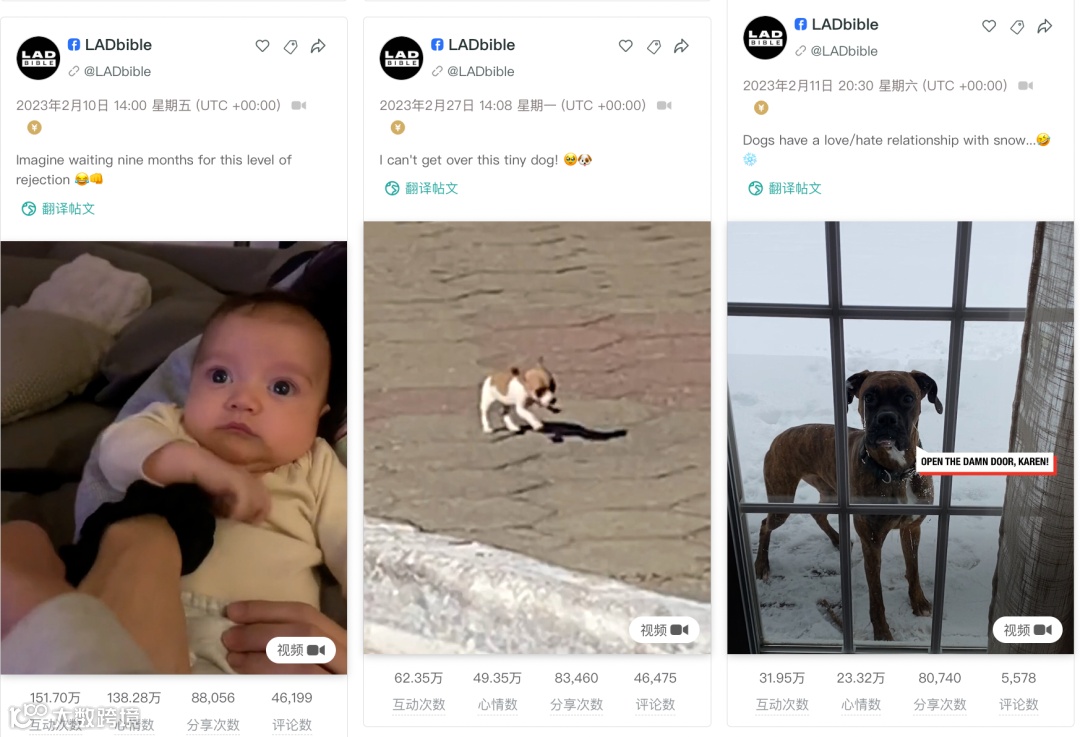Click the tag icon on the snow dog post
The width and height of the screenshot is (1080, 737).
tap(1017, 26)
